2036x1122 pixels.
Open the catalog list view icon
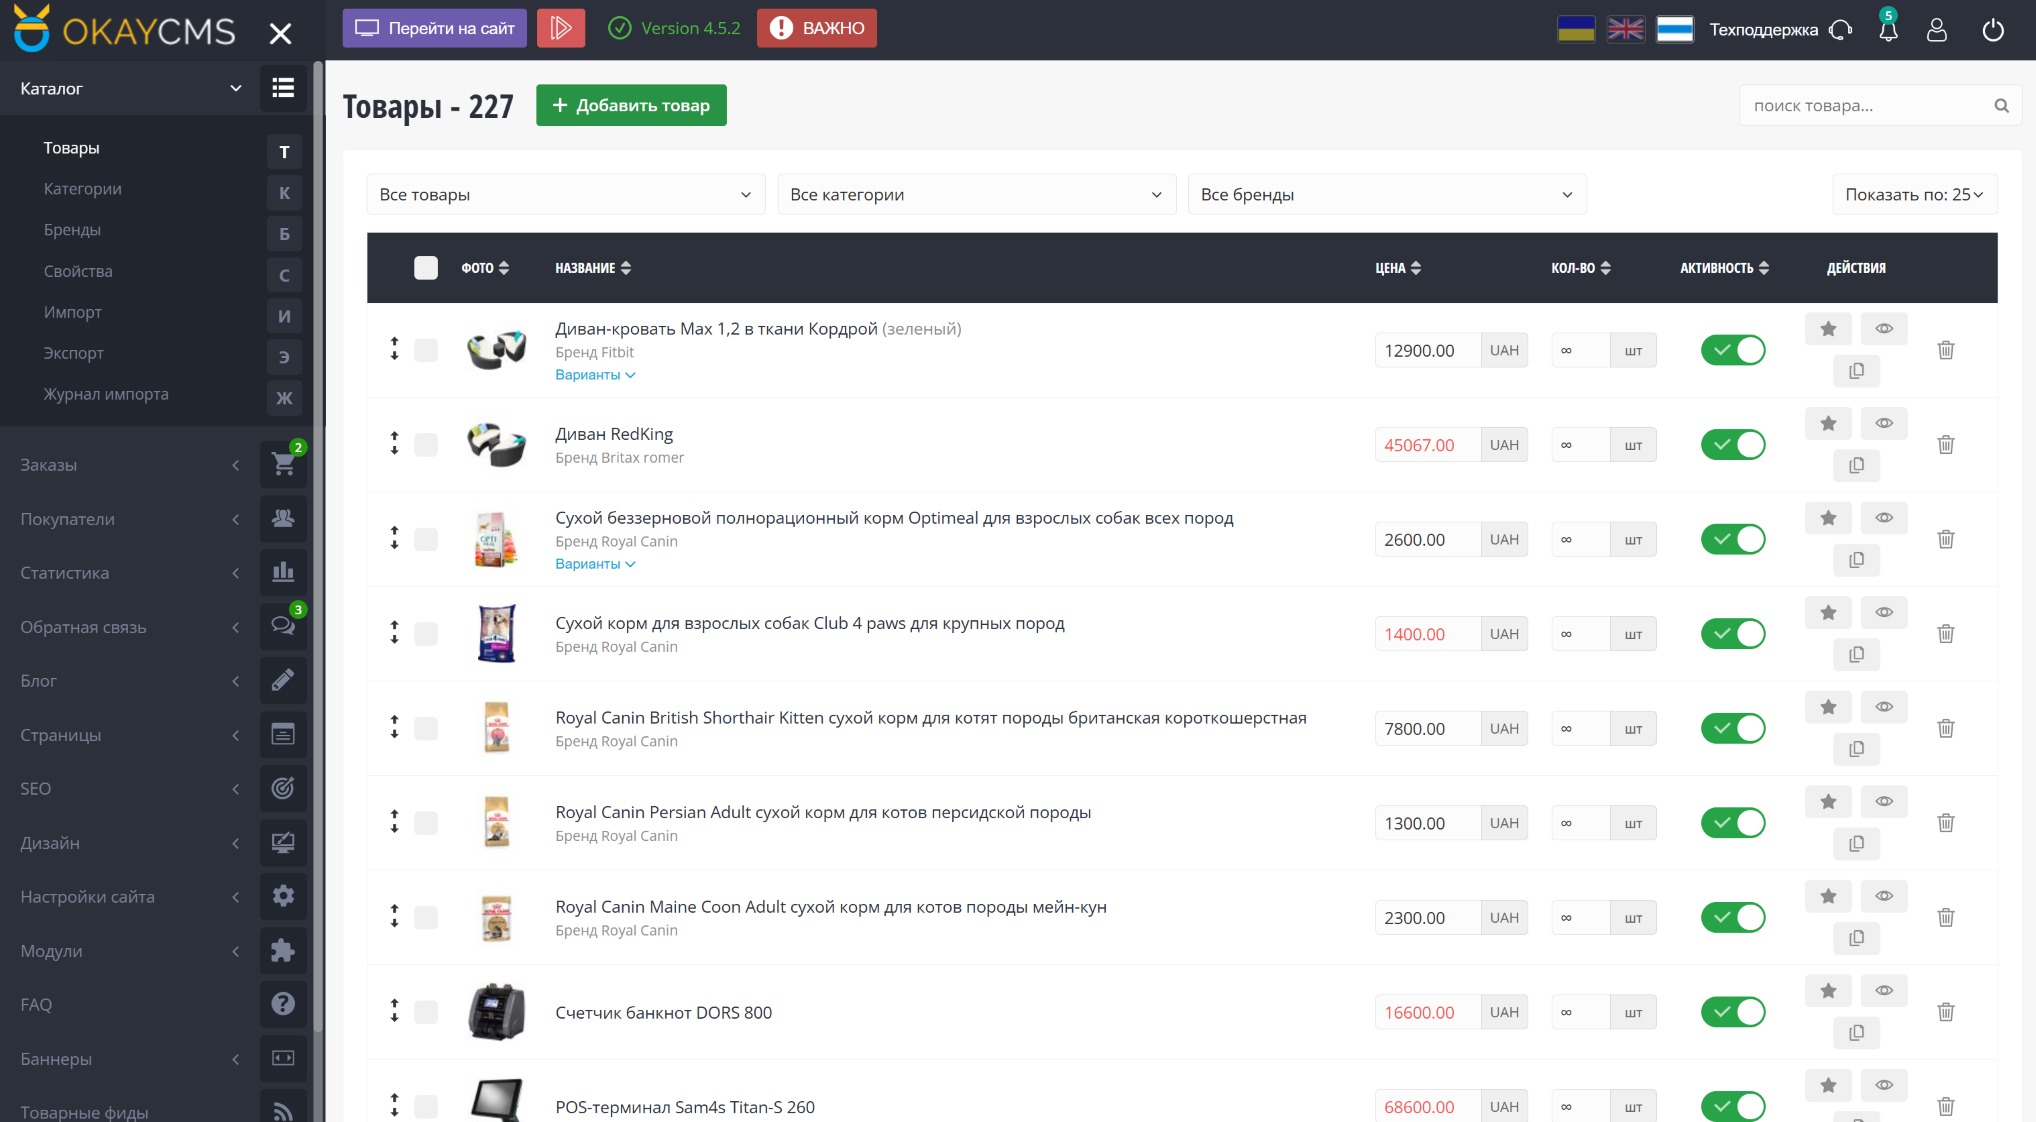click(x=283, y=88)
